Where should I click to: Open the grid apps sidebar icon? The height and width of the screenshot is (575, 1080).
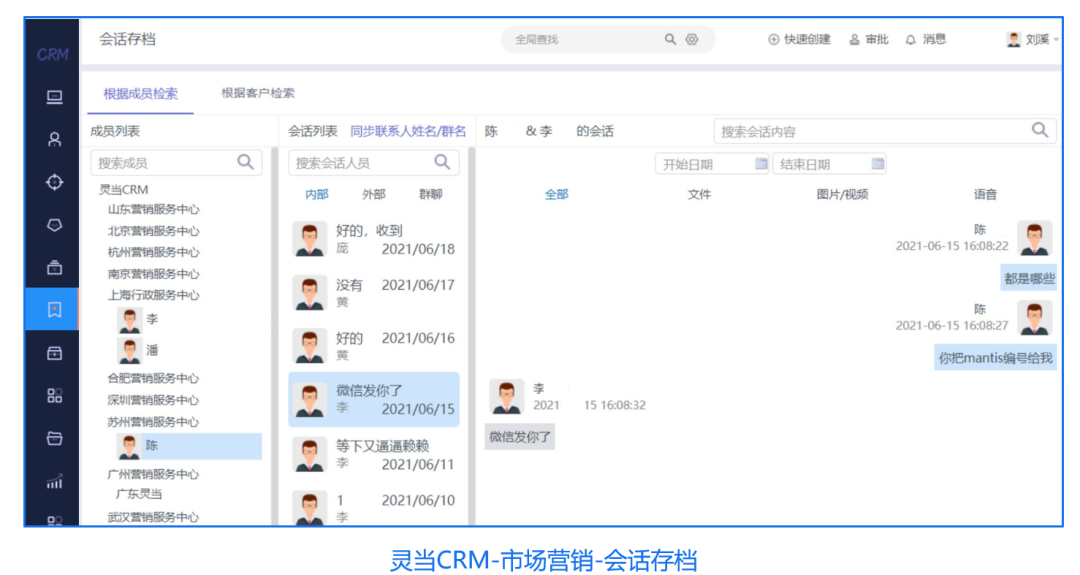click(54, 396)
